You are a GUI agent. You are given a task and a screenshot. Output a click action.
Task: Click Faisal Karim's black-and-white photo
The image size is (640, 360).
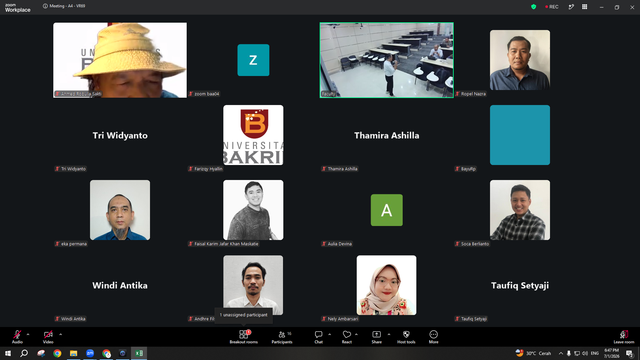point(253,210)
